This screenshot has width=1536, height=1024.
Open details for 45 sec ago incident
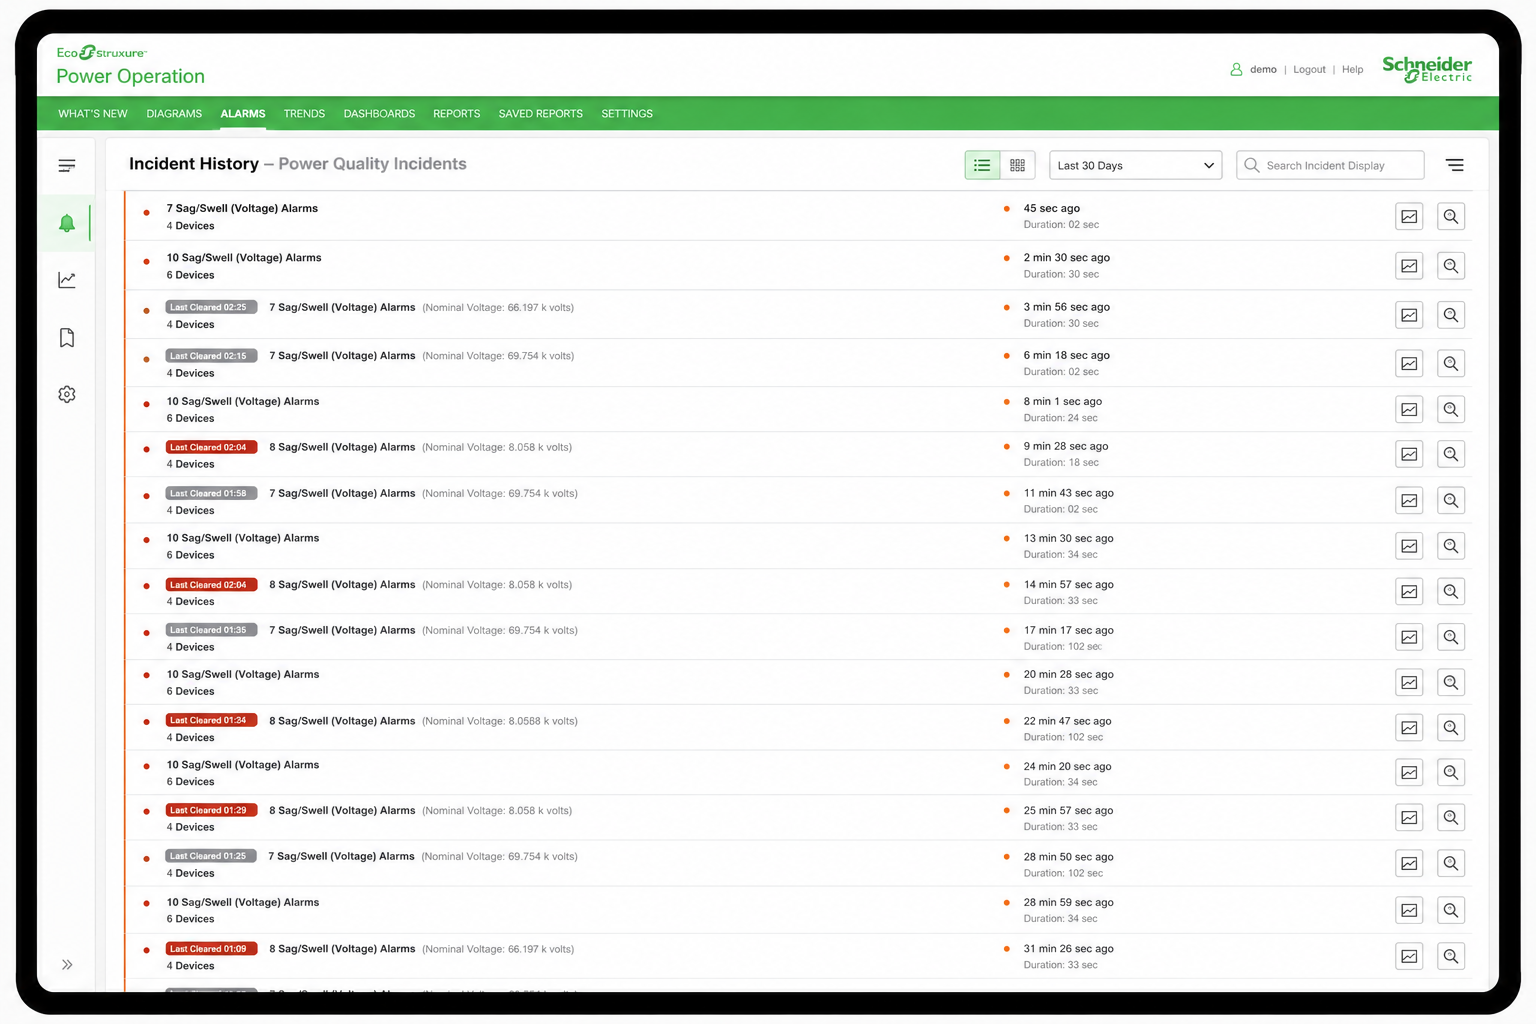coord(1451,216)
